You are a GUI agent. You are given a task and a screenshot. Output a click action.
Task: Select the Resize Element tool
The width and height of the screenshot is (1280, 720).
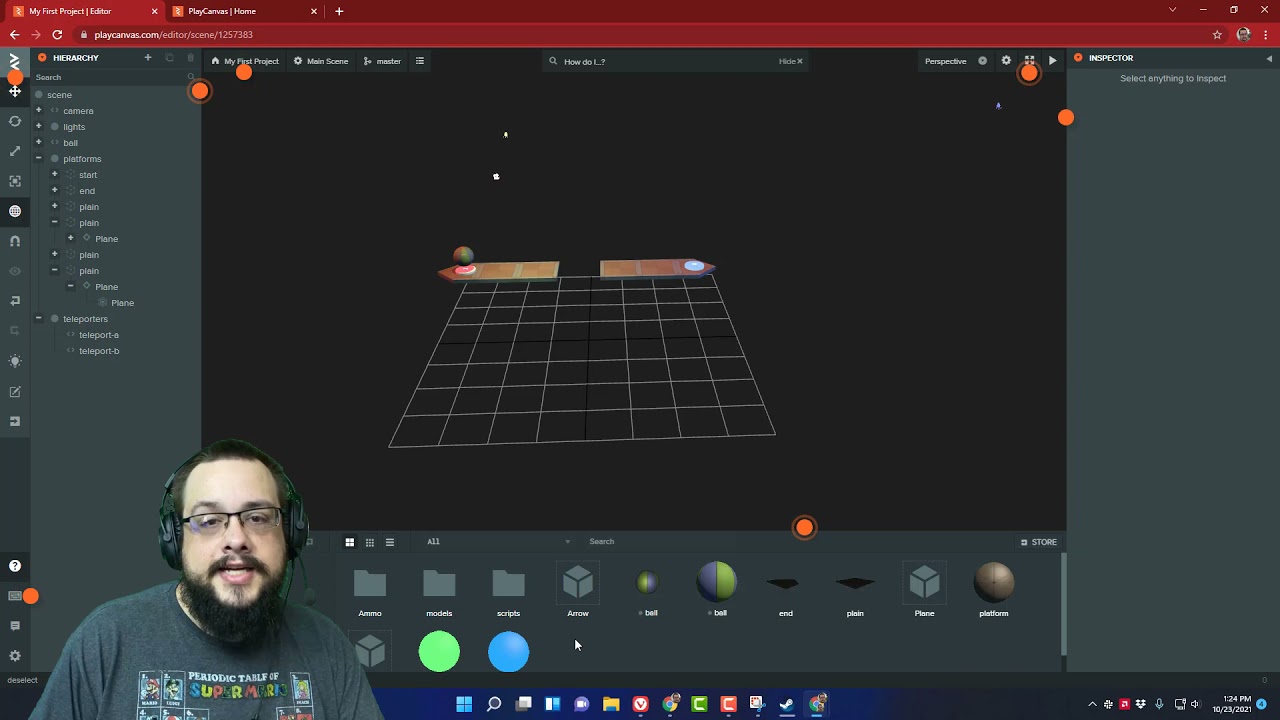tap(15, 181)
